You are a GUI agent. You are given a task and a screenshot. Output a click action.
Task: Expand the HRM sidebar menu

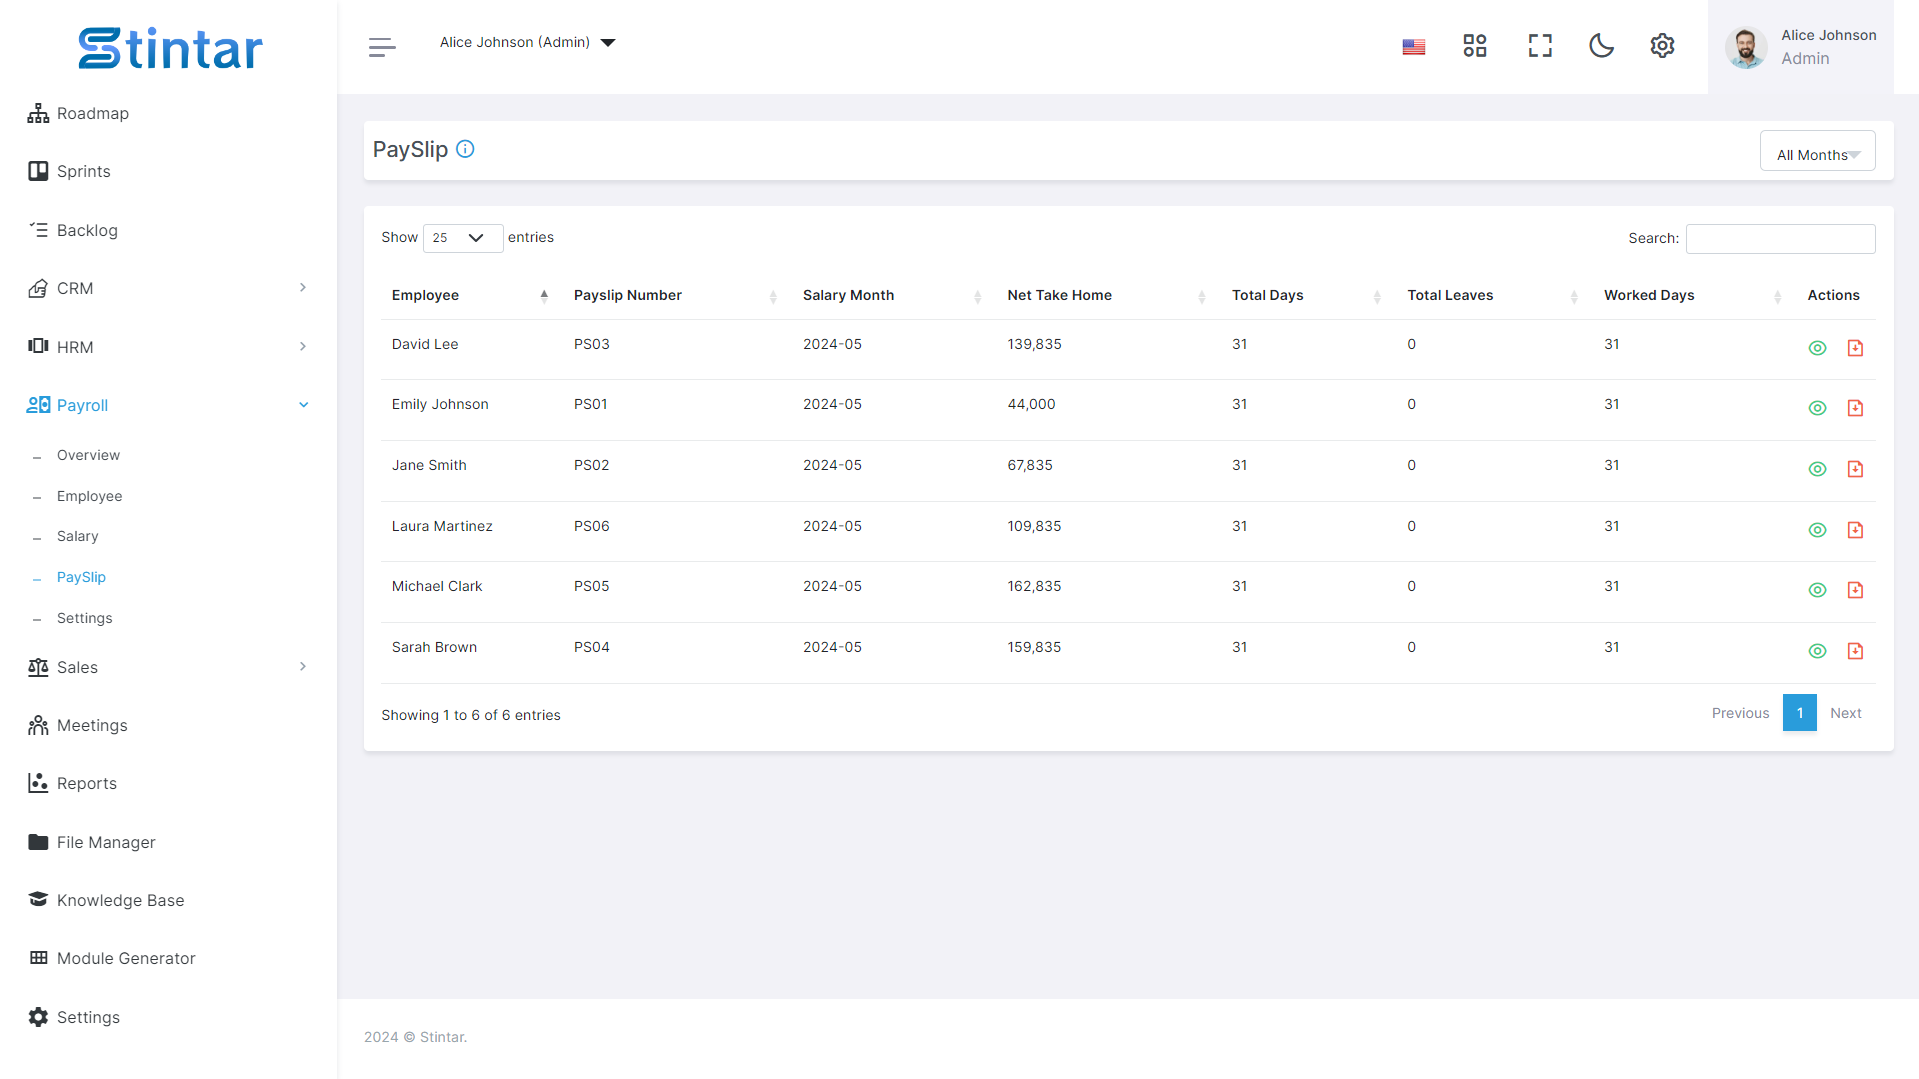tap(168, 347)
